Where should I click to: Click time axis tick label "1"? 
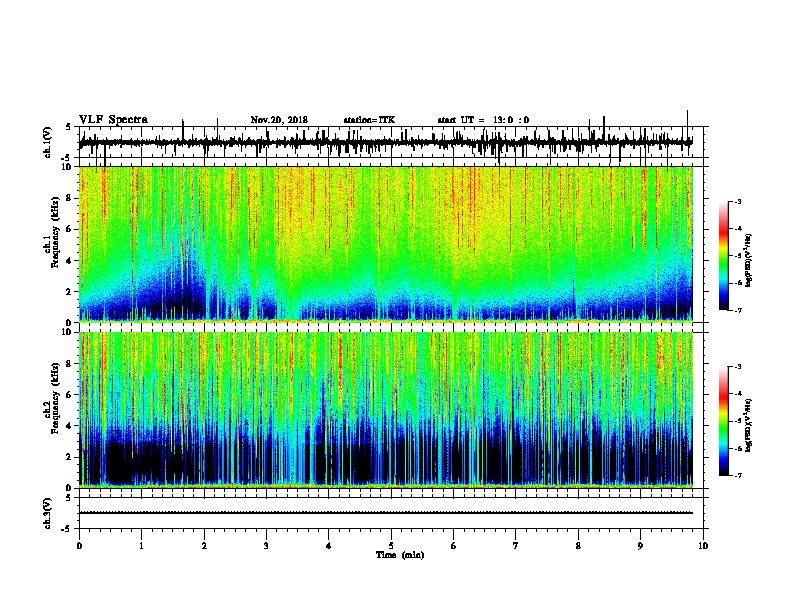tap(141, 546)
